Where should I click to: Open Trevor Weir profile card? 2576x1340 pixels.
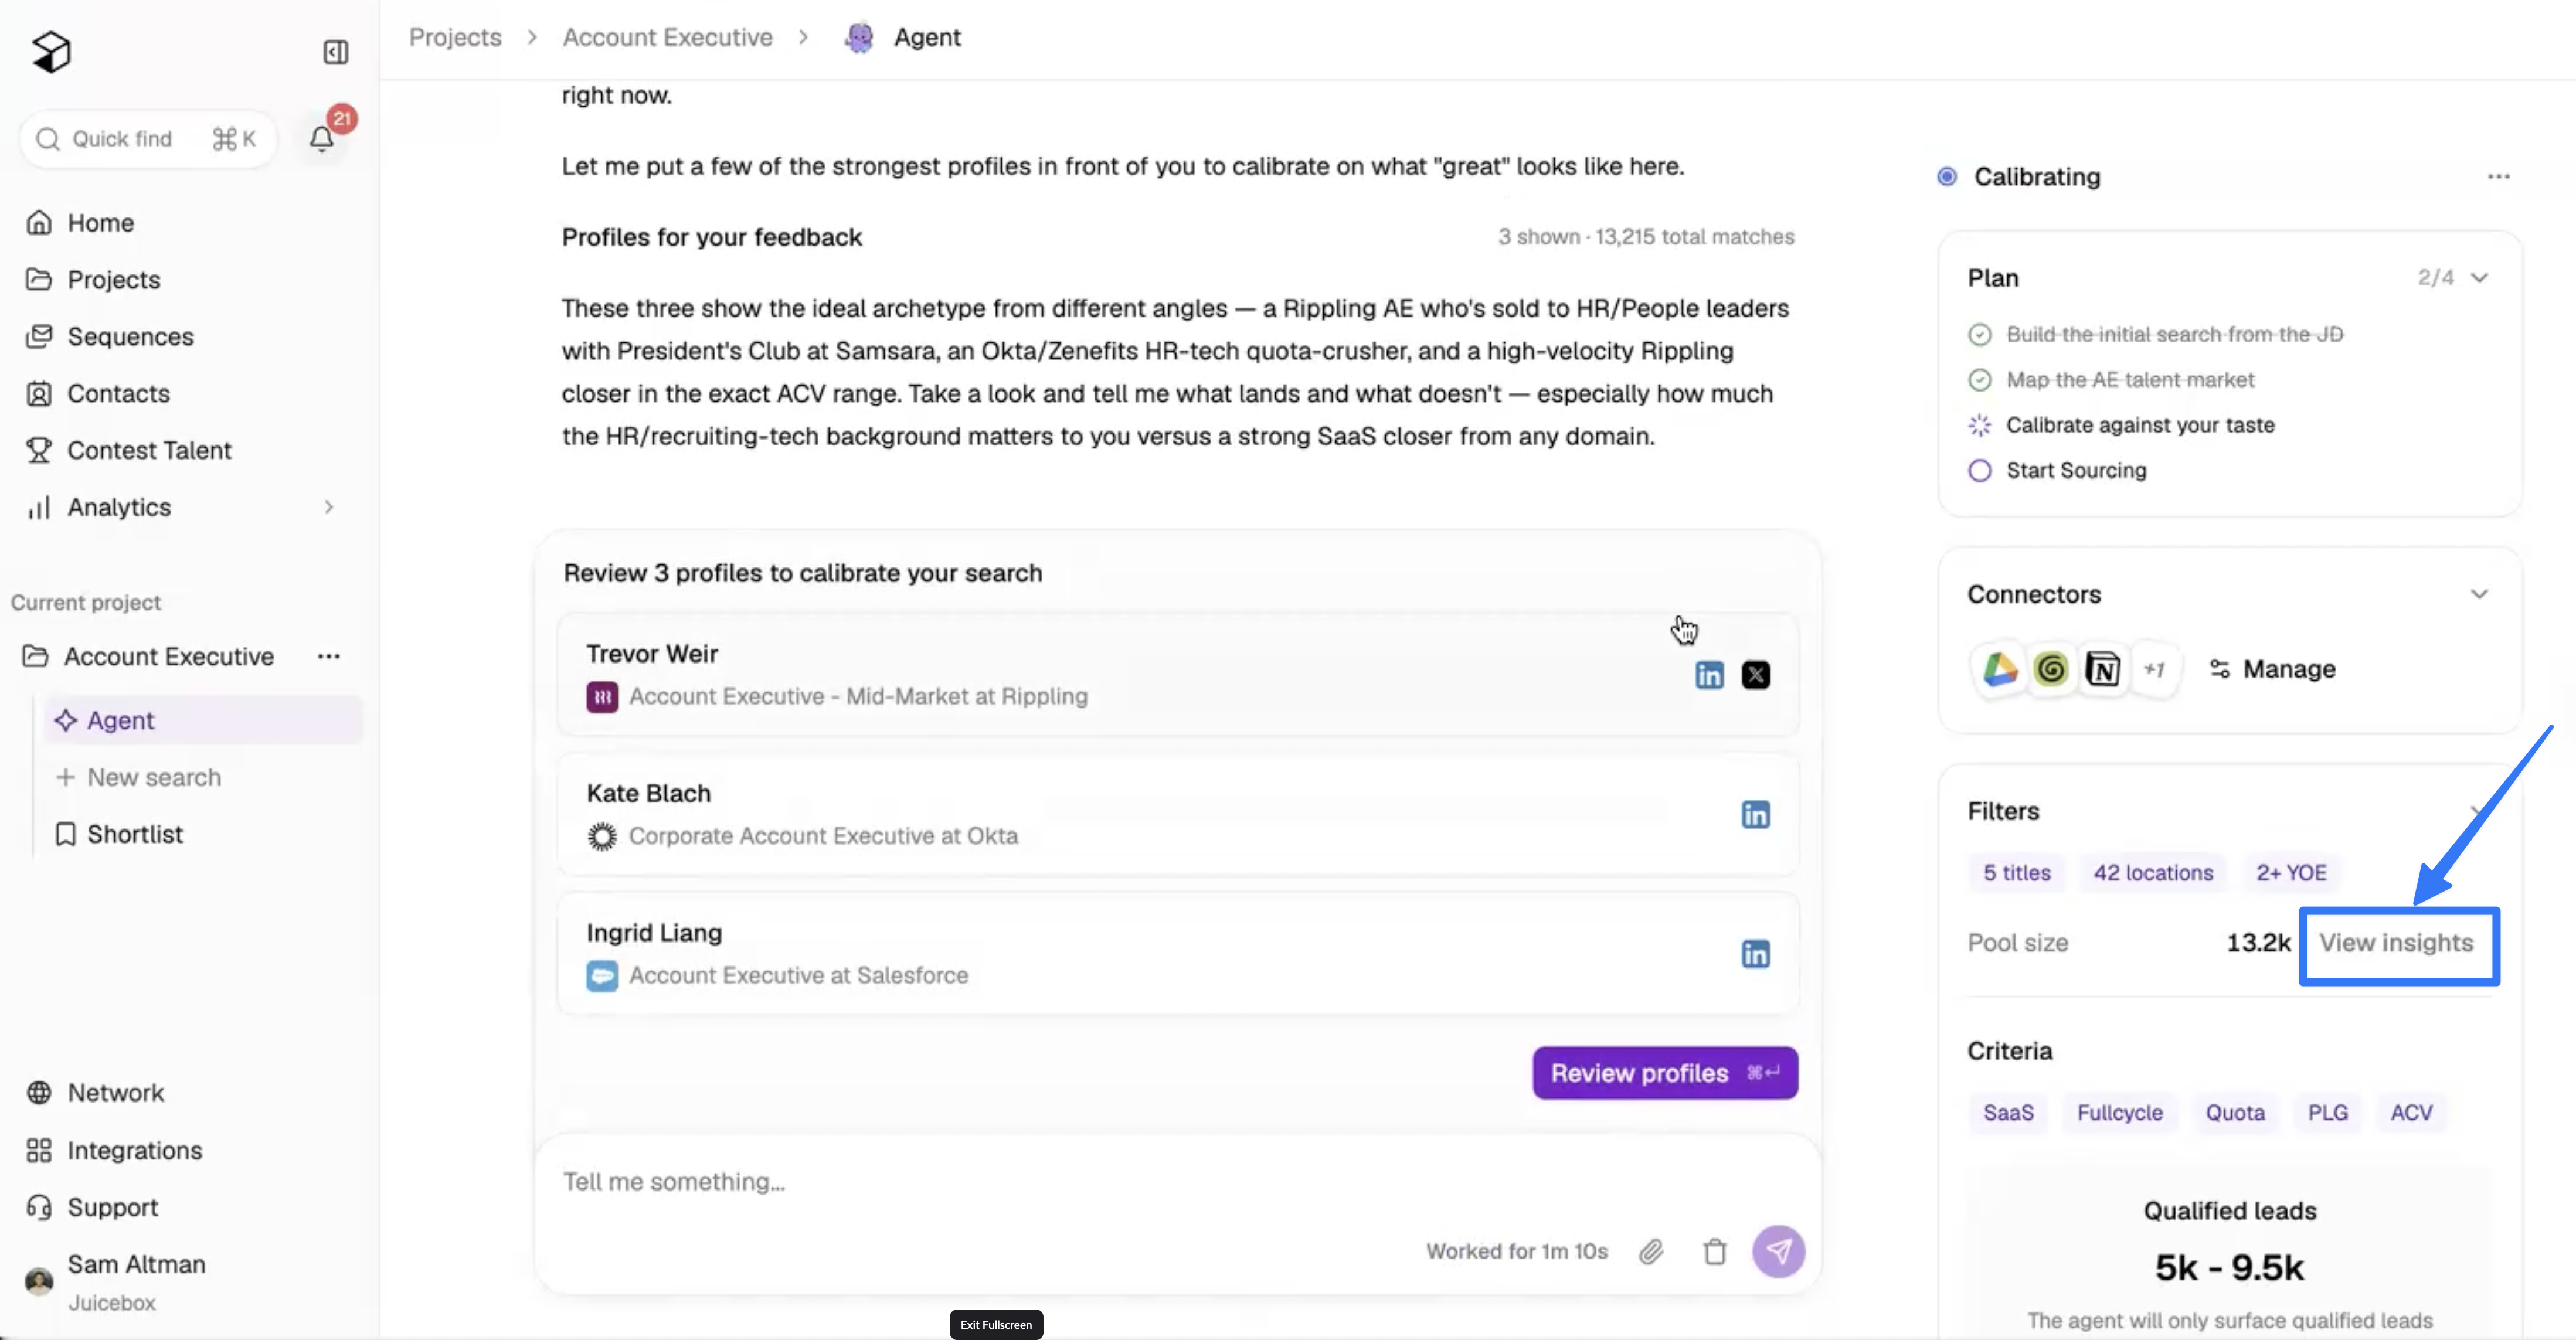coord(1177,675)
